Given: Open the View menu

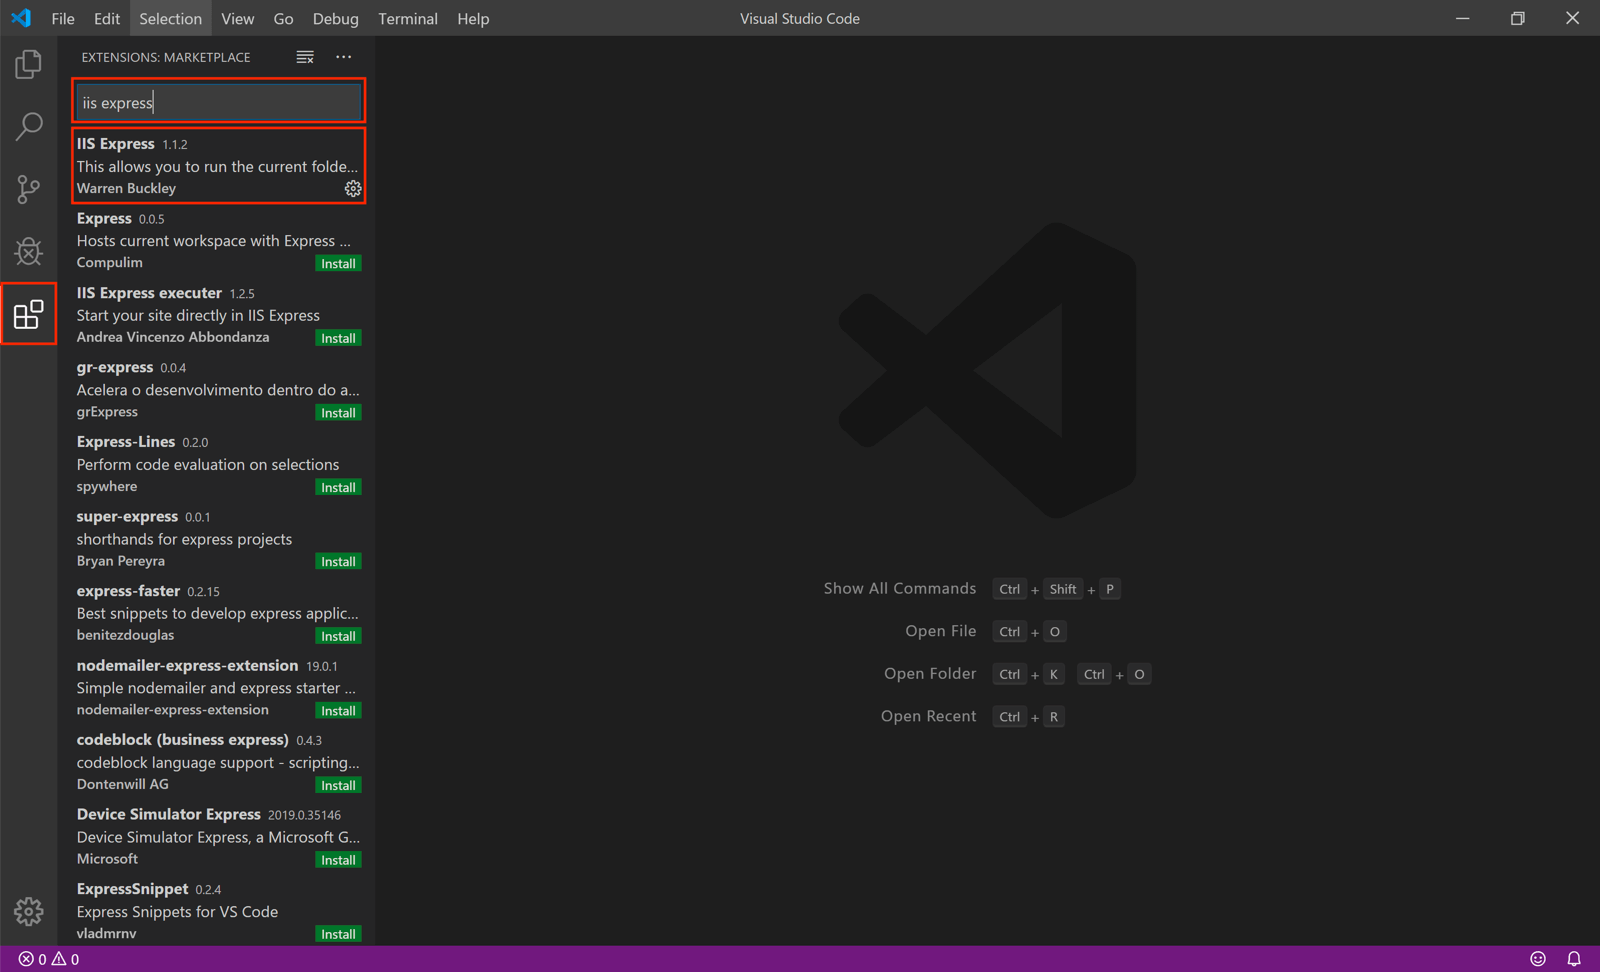Looking at the screenshot, I should tap(237, 18).
